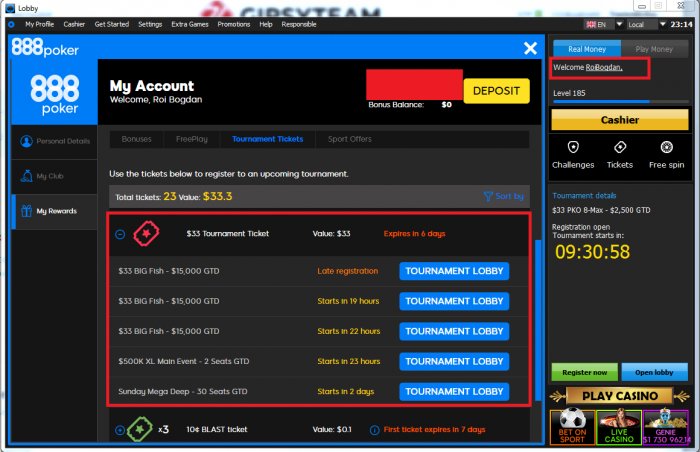
Task: Click the yellow DEPOSIT button
Action: click(x=496, y=91)
